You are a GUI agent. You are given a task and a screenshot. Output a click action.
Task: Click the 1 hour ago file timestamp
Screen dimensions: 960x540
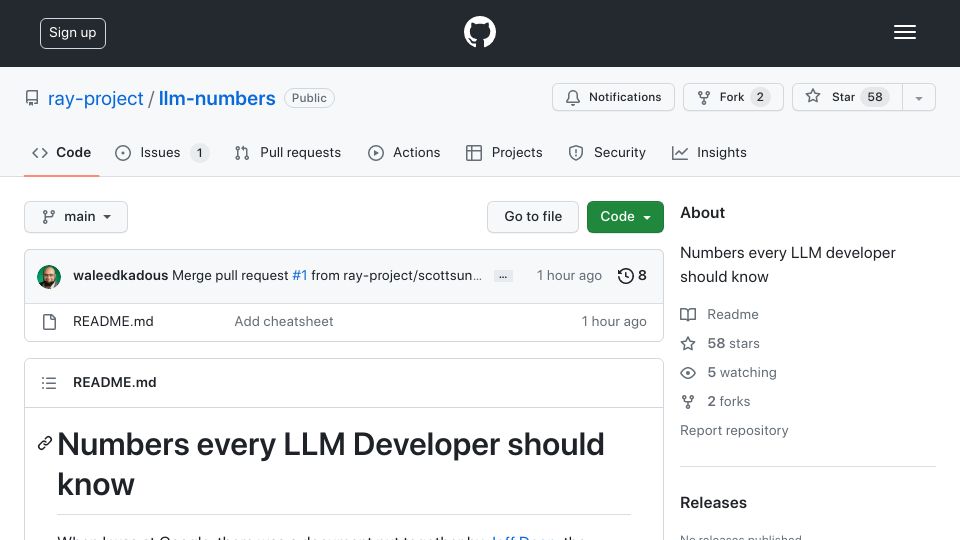pos(613,321)
